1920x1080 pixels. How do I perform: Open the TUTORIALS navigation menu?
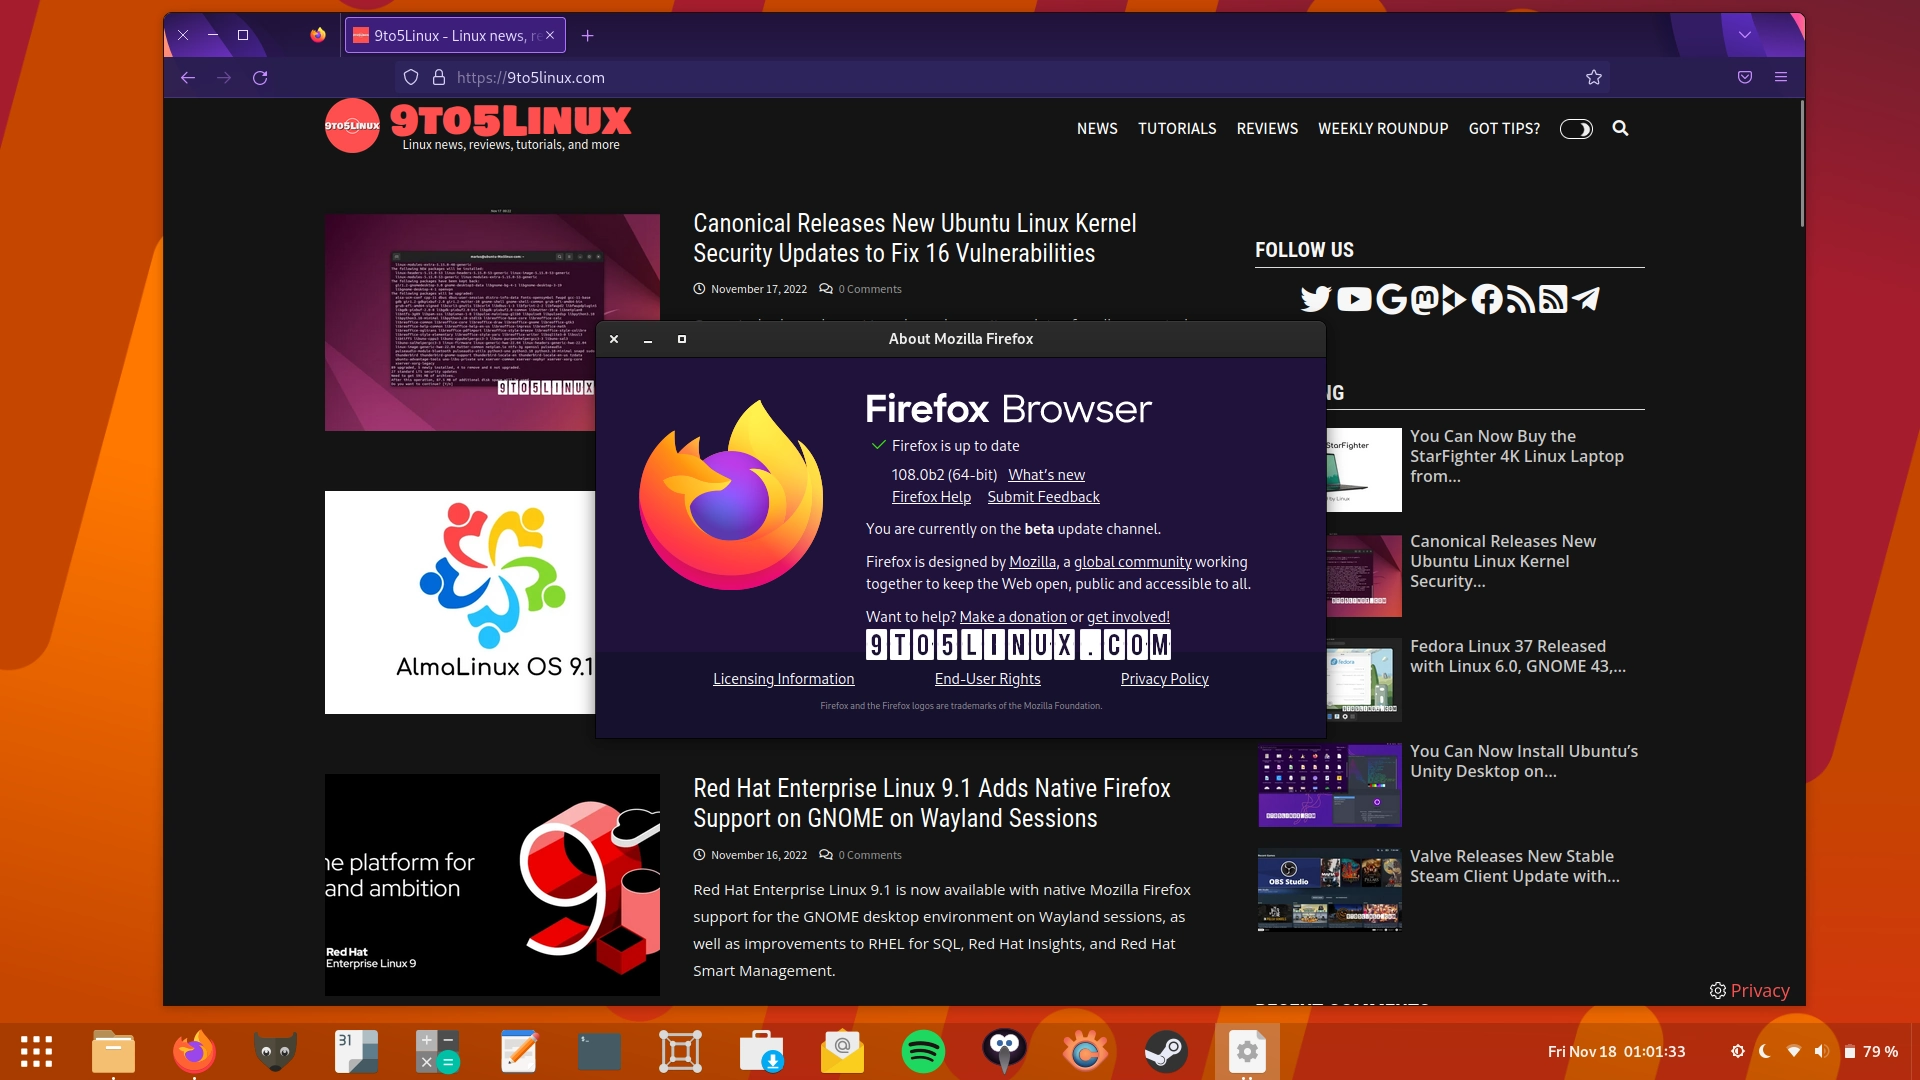coord(1177,129)
